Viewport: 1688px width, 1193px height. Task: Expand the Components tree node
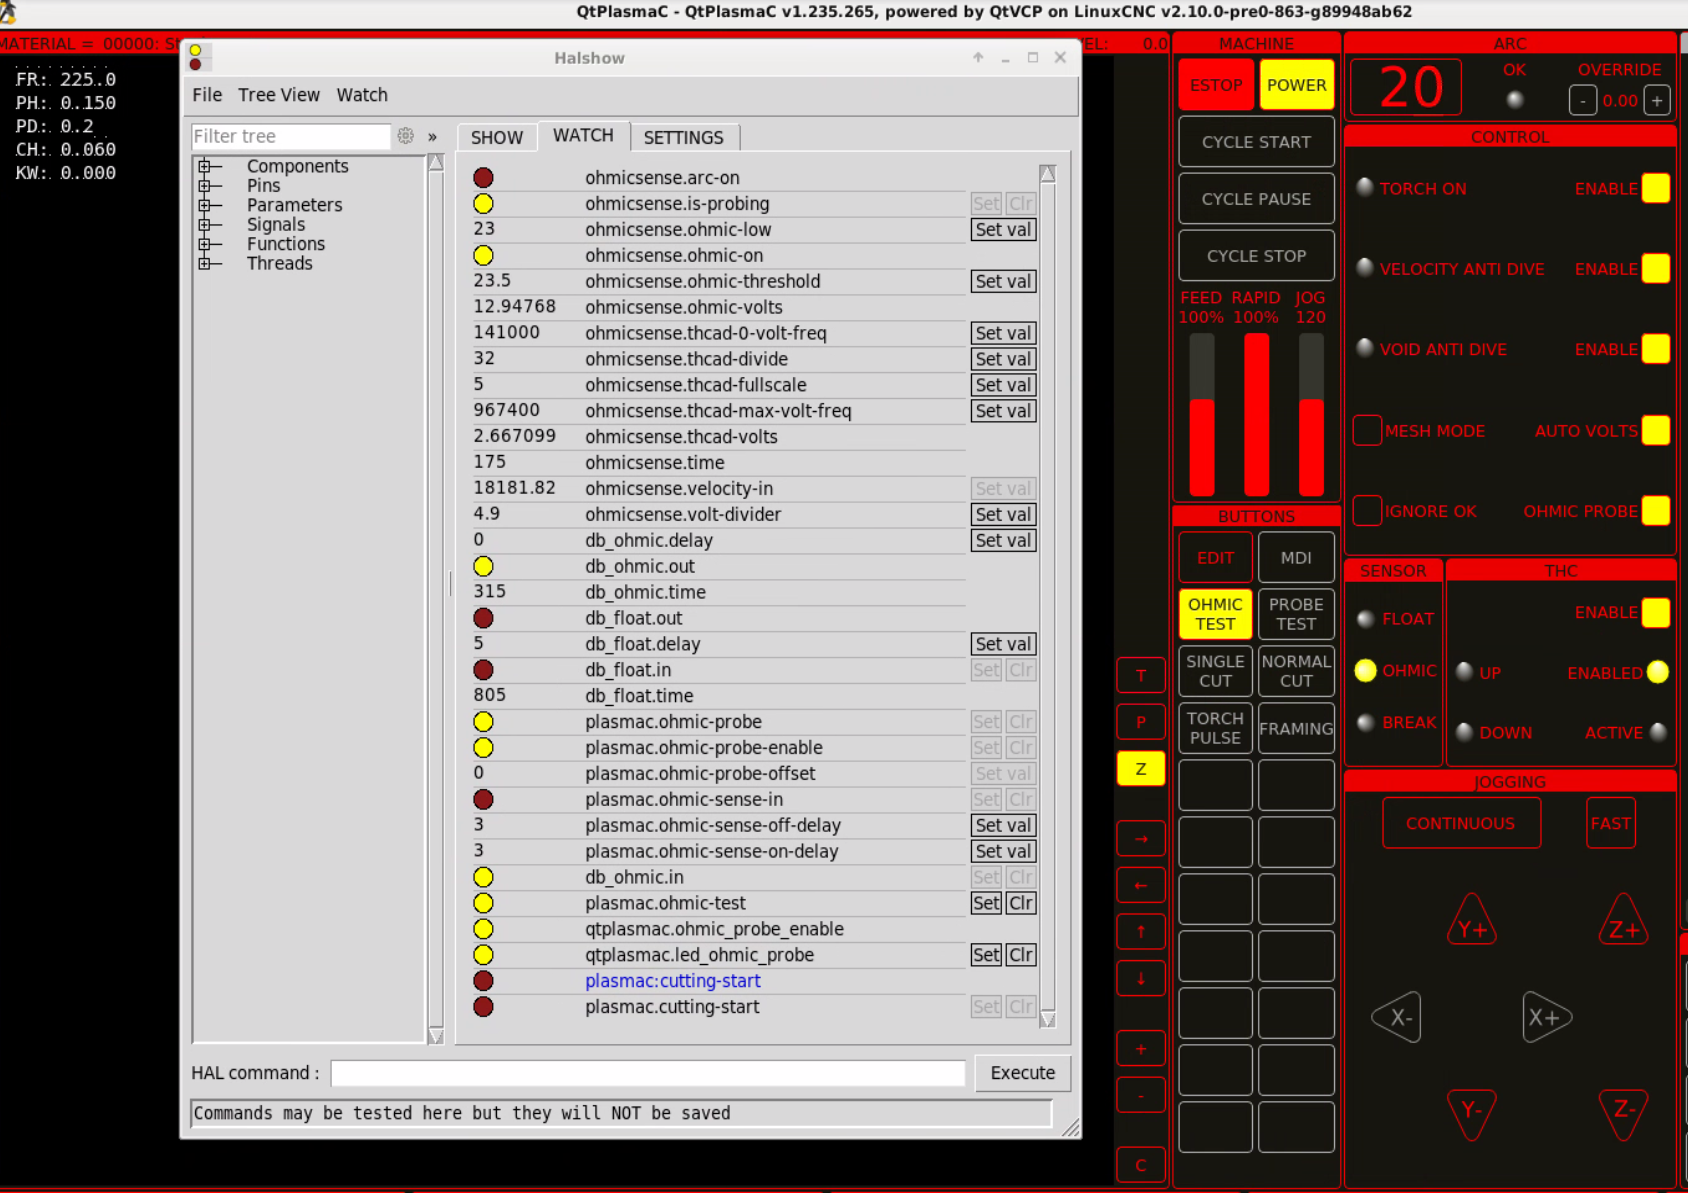pos(205,166)
